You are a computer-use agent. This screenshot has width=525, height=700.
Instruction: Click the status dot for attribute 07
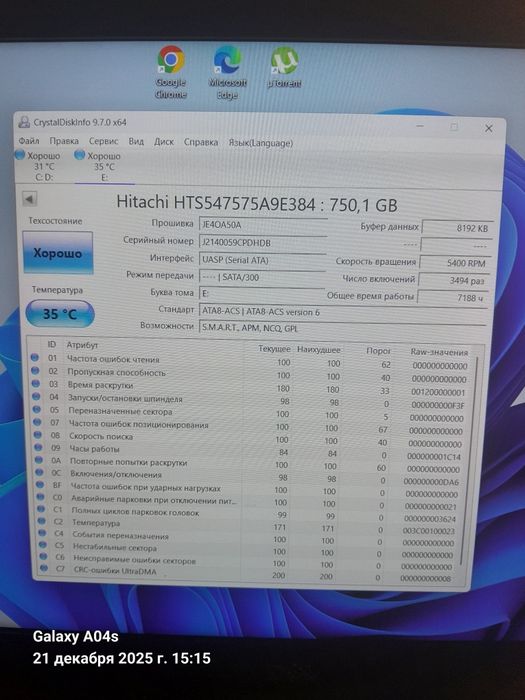(x=38, y=421)
